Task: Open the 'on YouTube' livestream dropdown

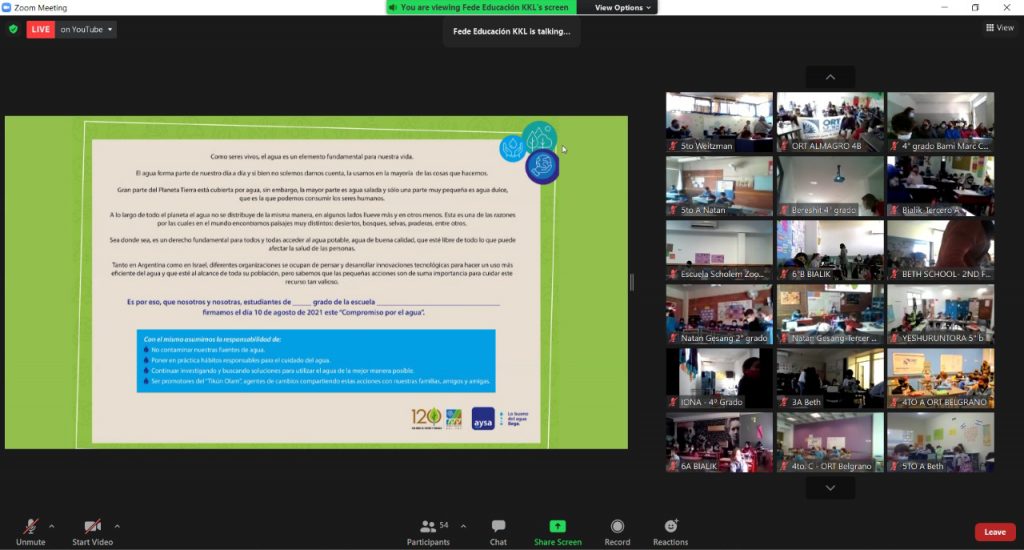Action: (x=86, y=29)
